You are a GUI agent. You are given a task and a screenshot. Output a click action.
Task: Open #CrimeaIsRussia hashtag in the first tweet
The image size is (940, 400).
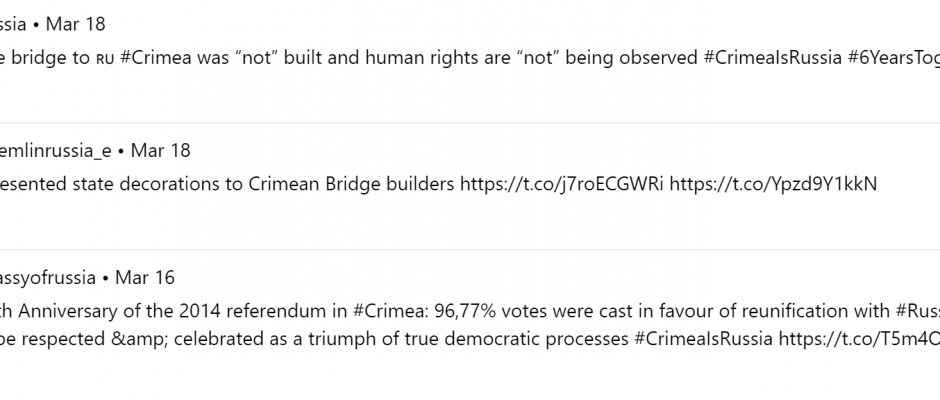click(773, 58)
